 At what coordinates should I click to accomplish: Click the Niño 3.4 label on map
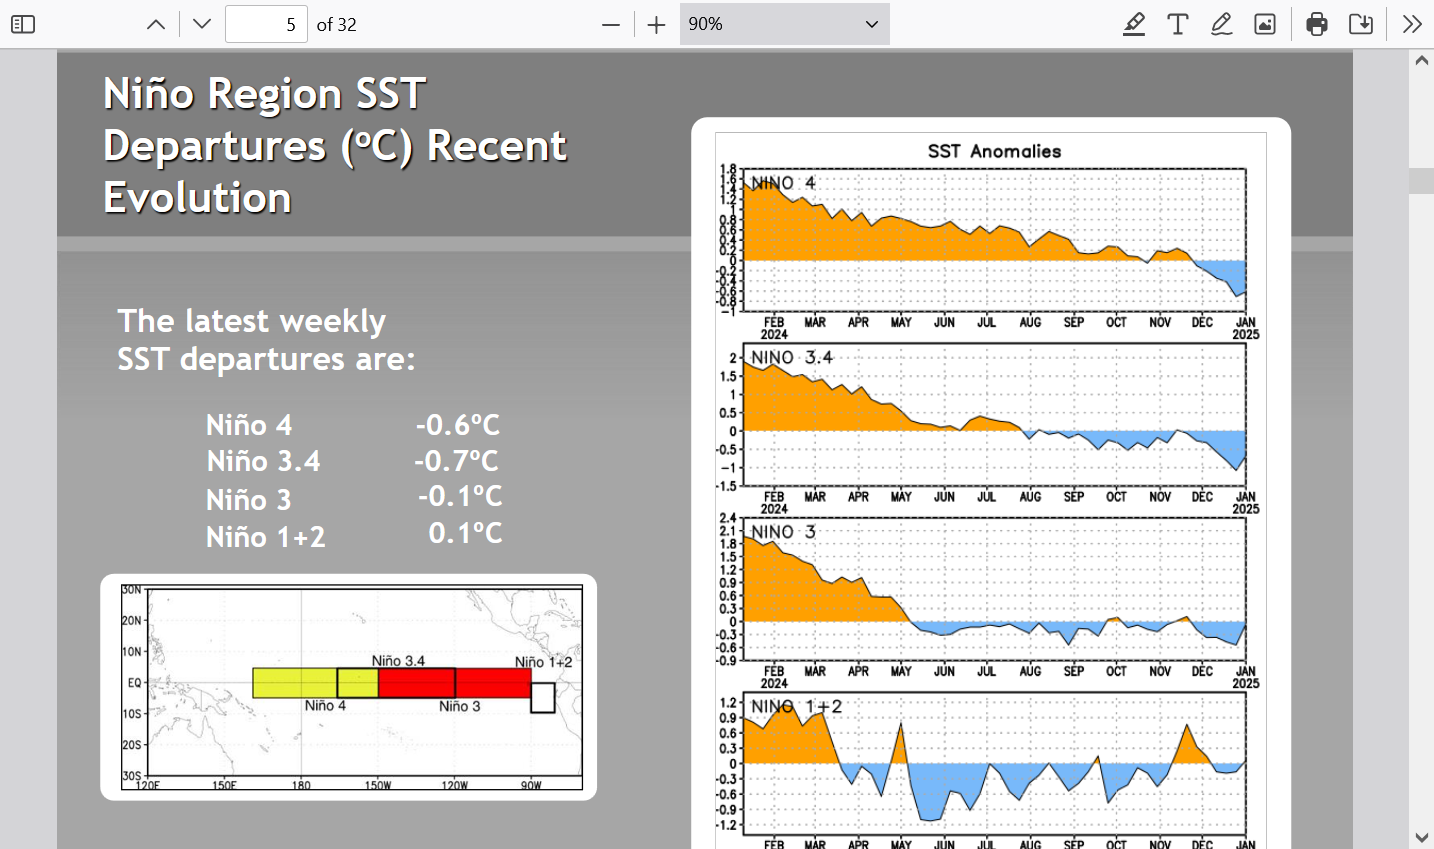398,661
